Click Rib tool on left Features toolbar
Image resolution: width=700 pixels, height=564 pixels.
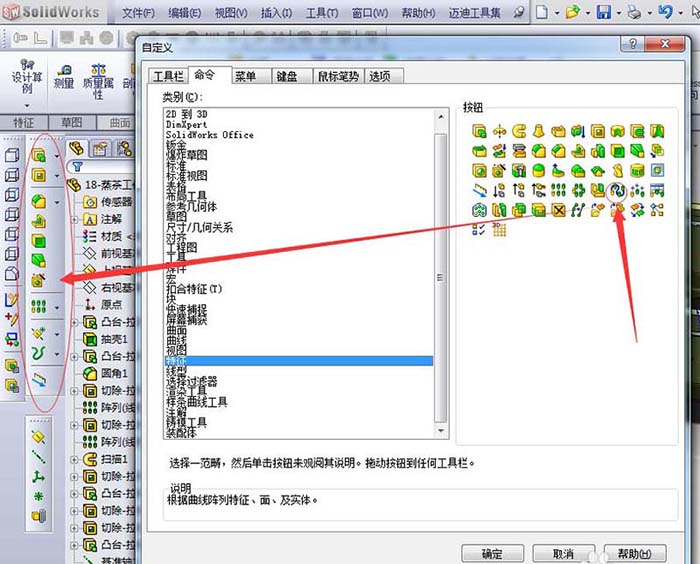(39, 221)
